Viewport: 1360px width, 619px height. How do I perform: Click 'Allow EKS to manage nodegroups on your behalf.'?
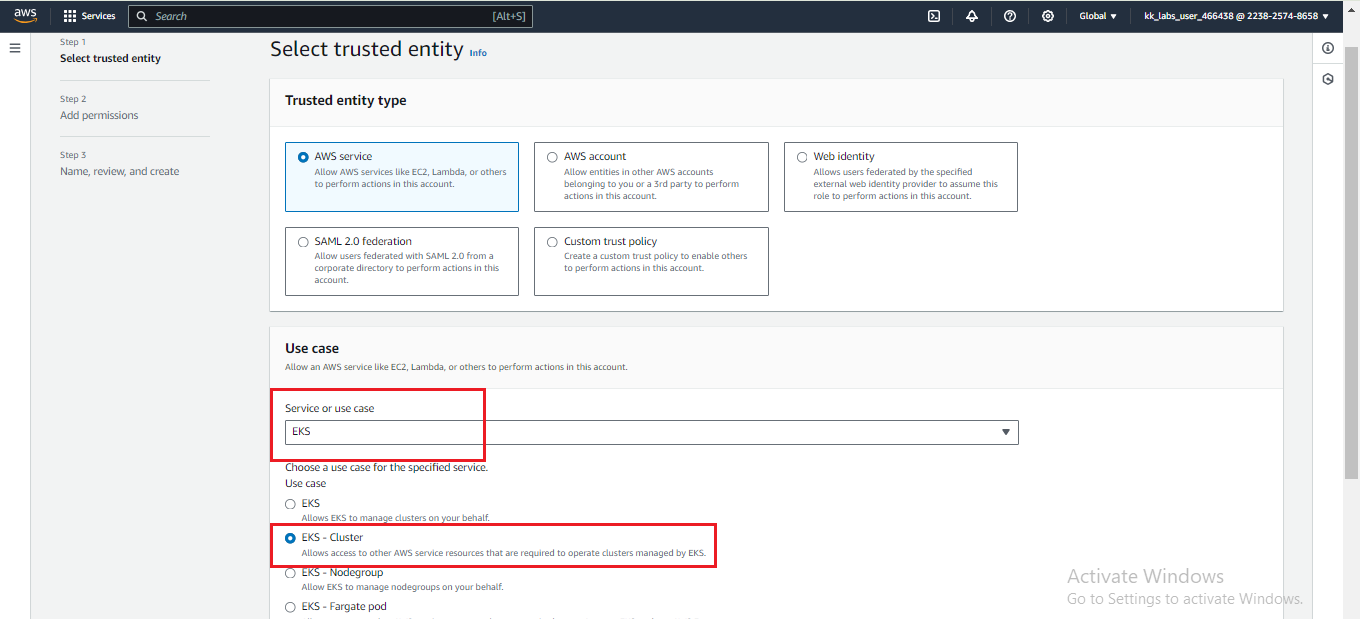point(402,587)
